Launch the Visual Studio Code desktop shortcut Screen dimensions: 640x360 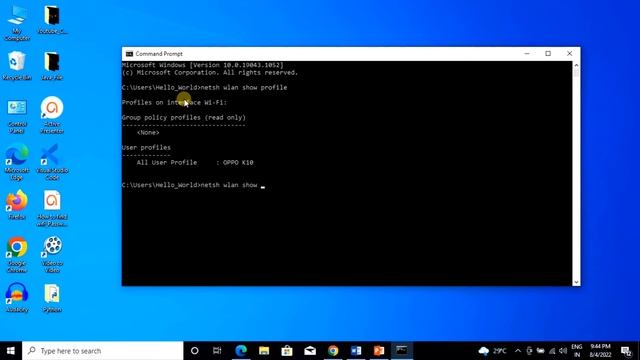pos(52,162)
